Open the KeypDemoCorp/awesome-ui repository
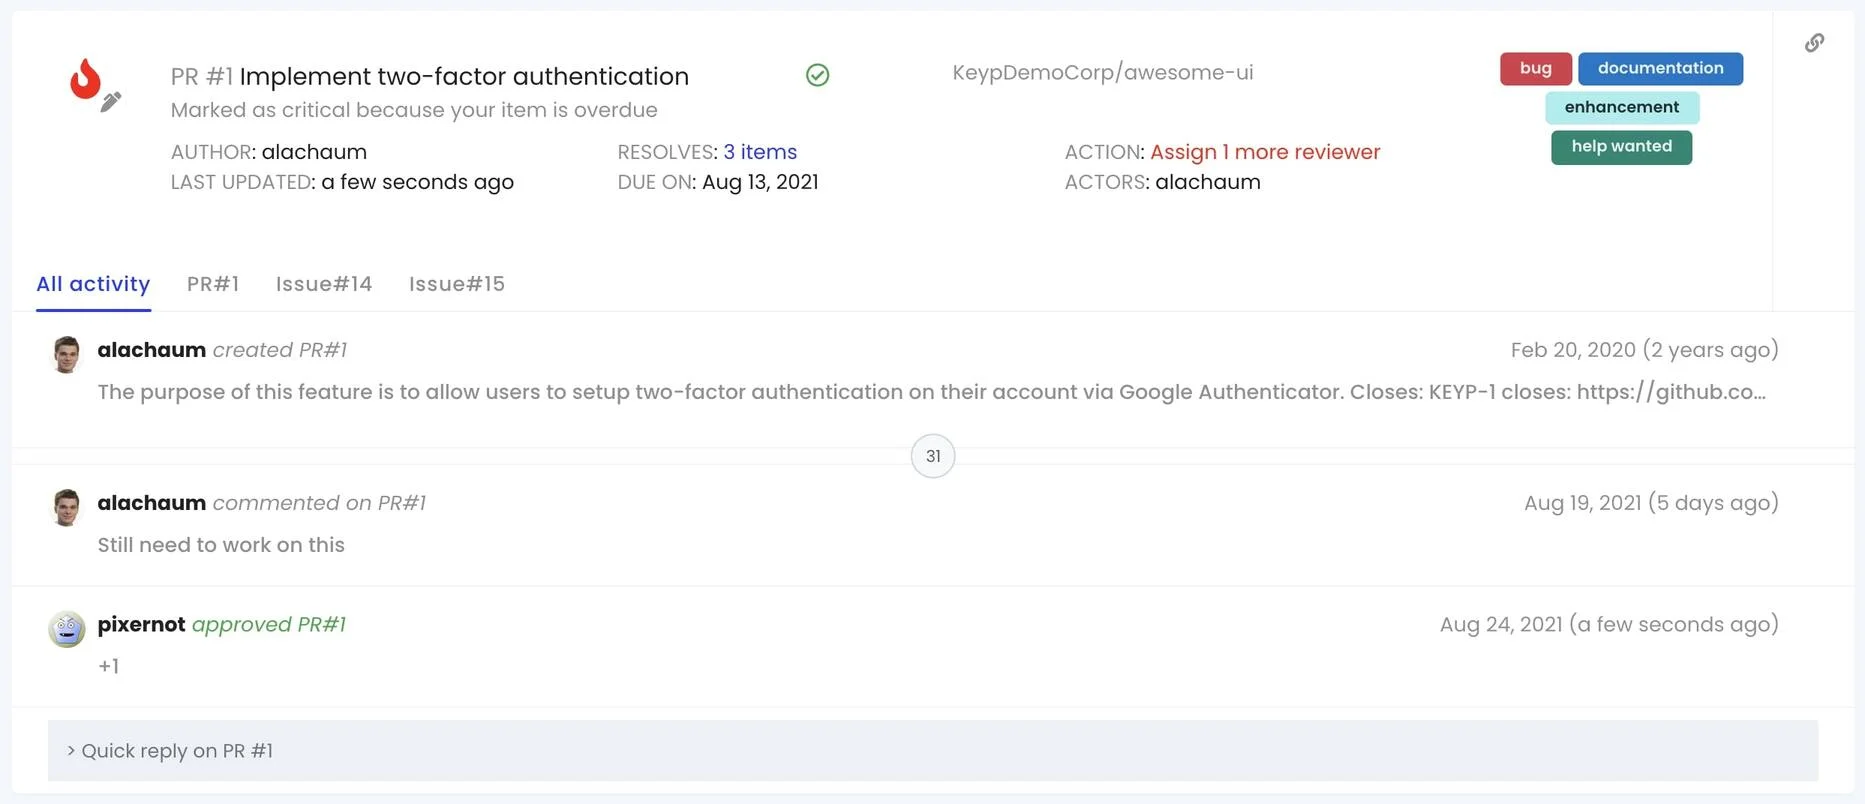This screenshot has height=804, width=1865. 1102,72
